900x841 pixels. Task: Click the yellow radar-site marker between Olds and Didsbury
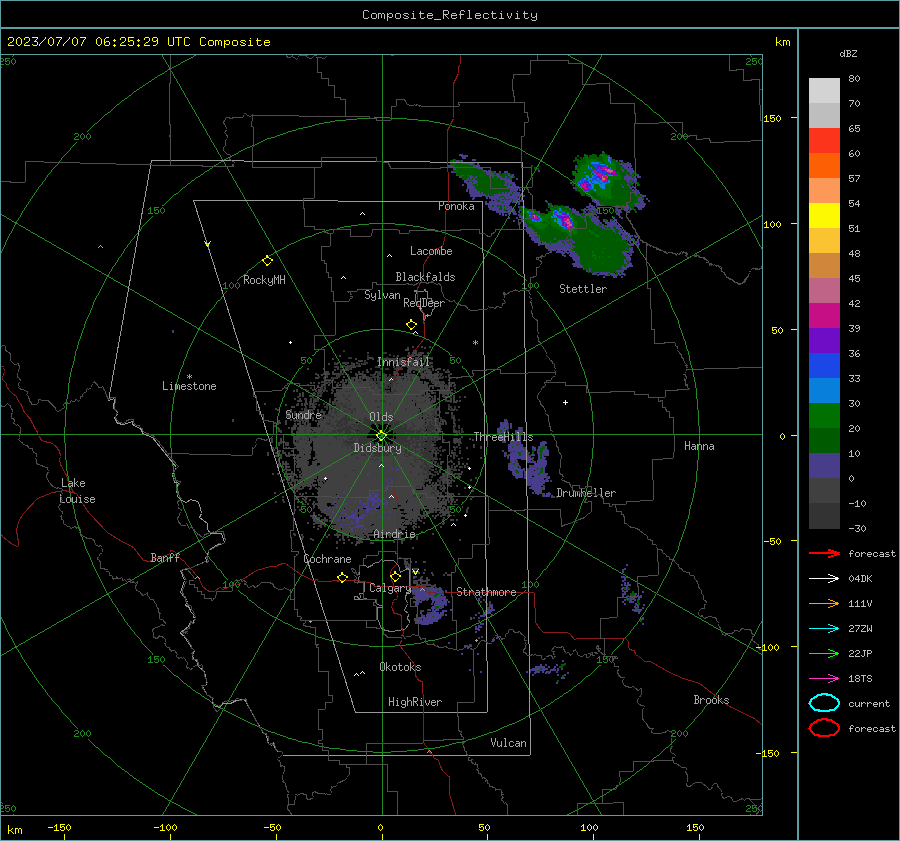[381, 435]
